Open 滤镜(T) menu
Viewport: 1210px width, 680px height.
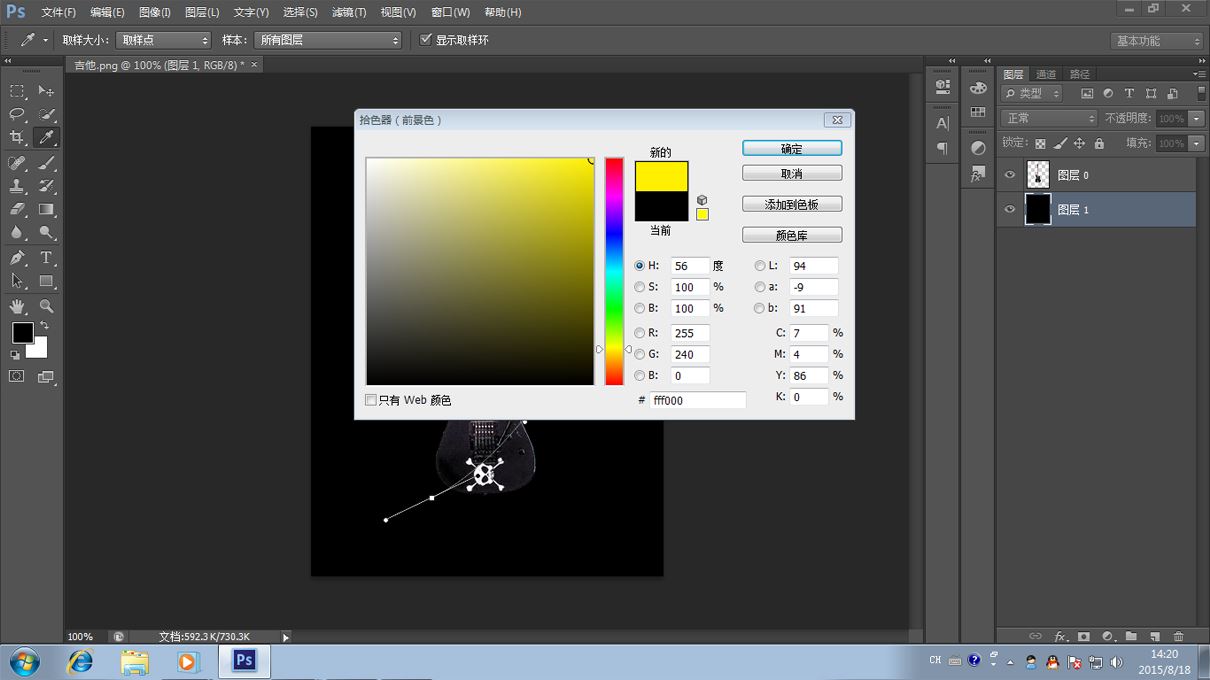pyautogui.click(x=348, y=12)
